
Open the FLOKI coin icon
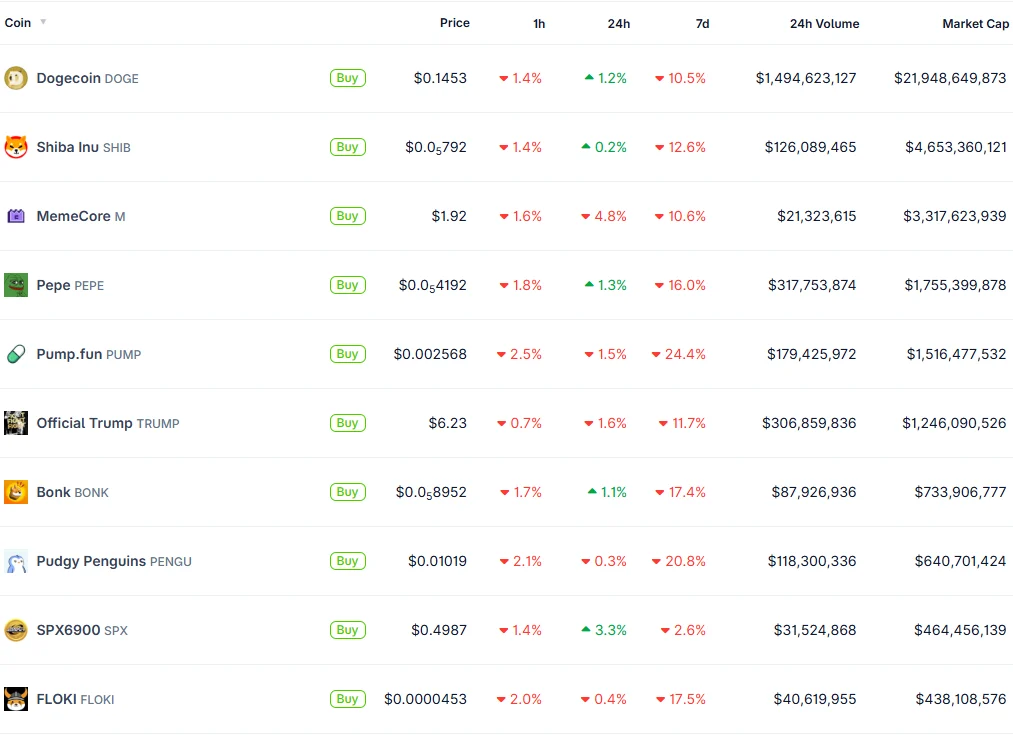(16, 699)
